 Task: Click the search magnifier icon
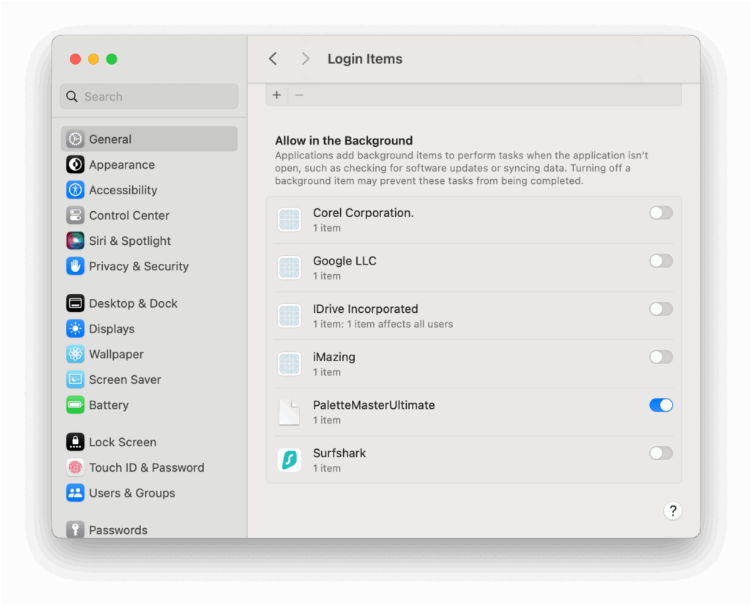click(72, 96)
